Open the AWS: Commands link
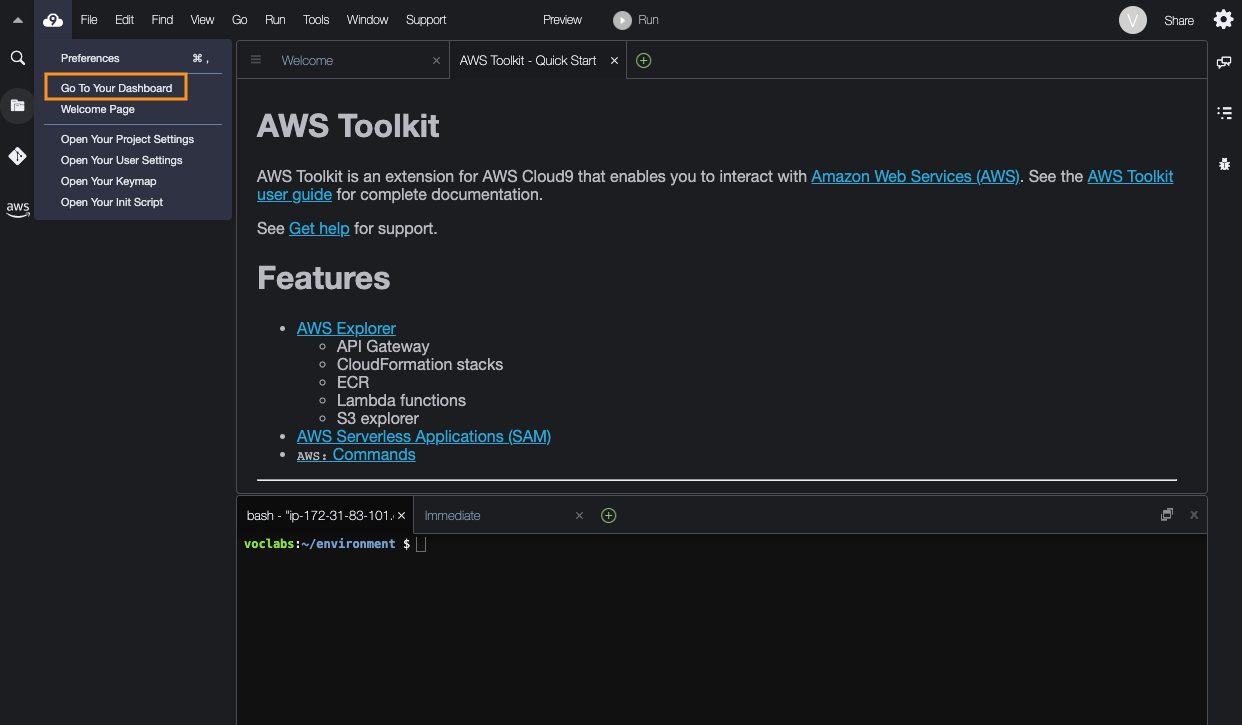Viewport: 1242px width, 725px height. point(356,454)
